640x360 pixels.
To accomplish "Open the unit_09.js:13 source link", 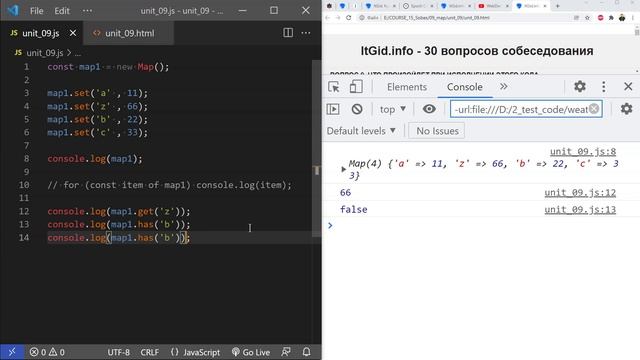I will pyautogui.click(x=580, y=210).
